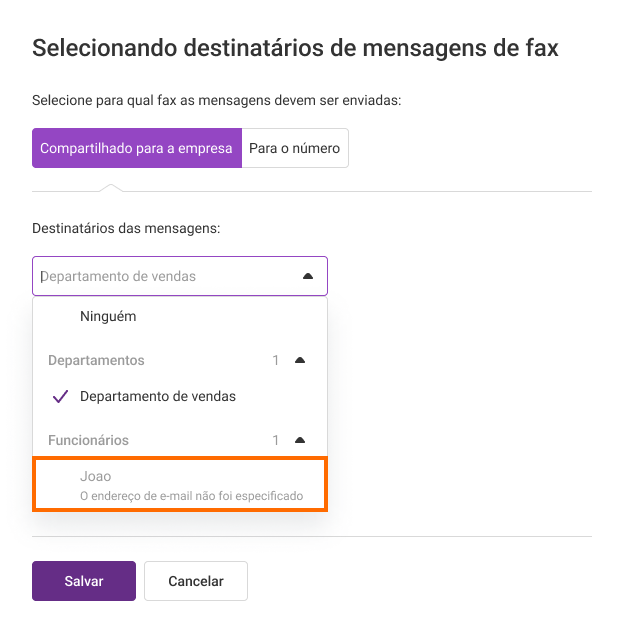This screenshot has width=624, height=633.
Task: Collapse the Funcionários group arrow
Action: 300,440
